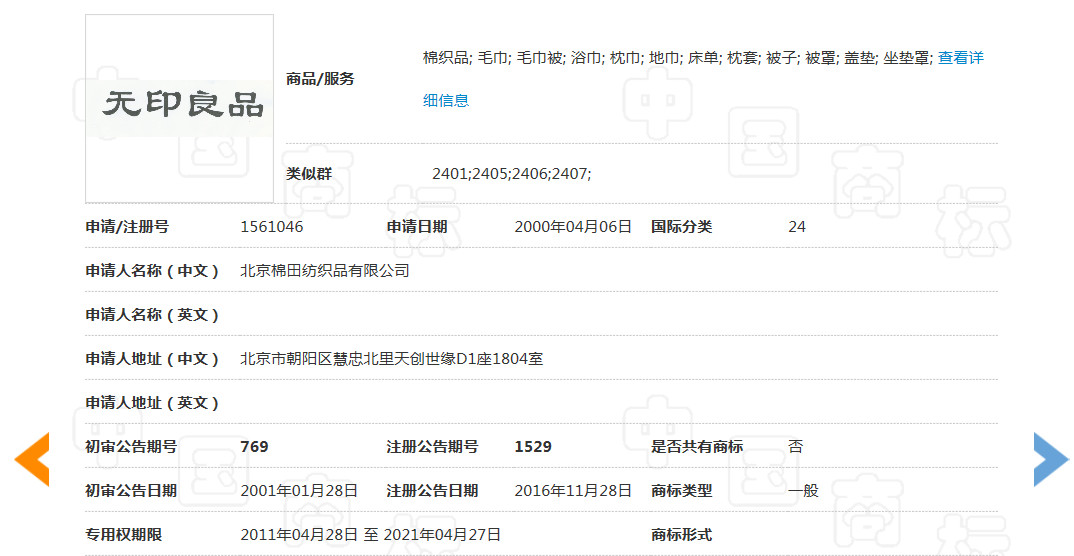Select the application date 2000年04月06日
Viewport: 1074px width, 556px height.
[573, 227]
